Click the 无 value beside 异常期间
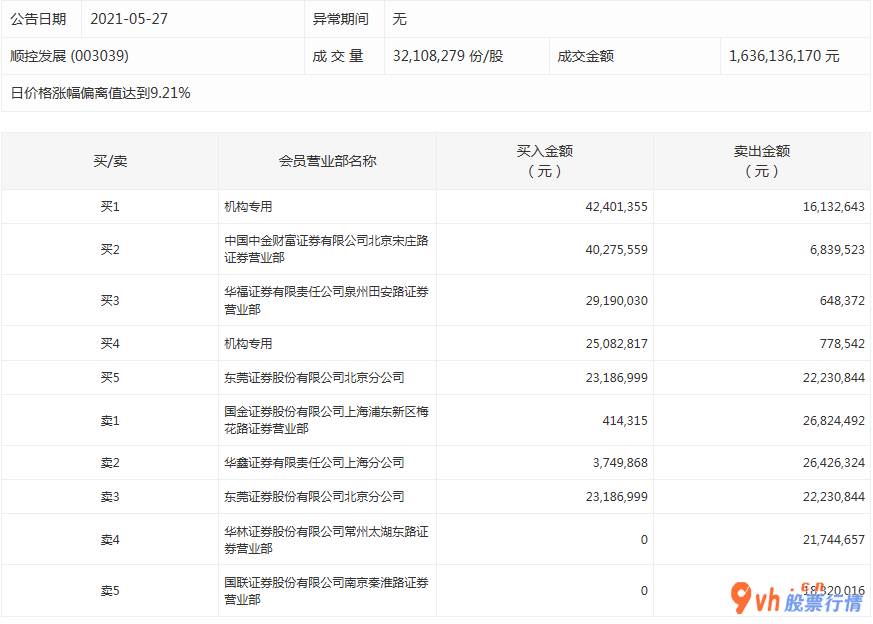This screenshot has height=624, width=873. tap(400, 19)
